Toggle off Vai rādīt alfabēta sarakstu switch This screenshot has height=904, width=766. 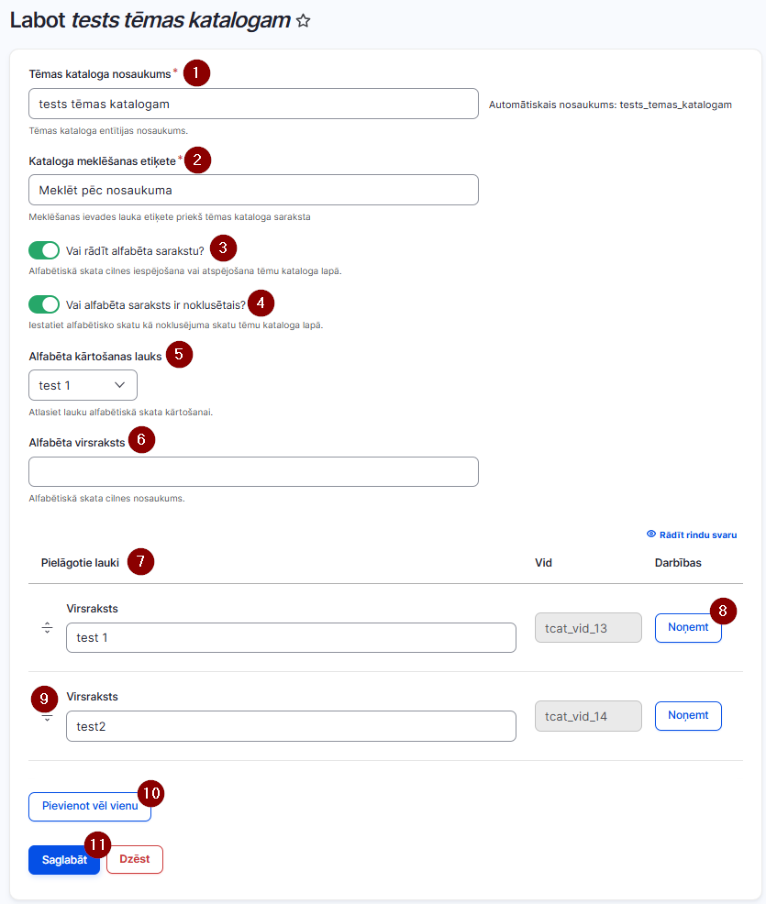click(x=44, y=251)
